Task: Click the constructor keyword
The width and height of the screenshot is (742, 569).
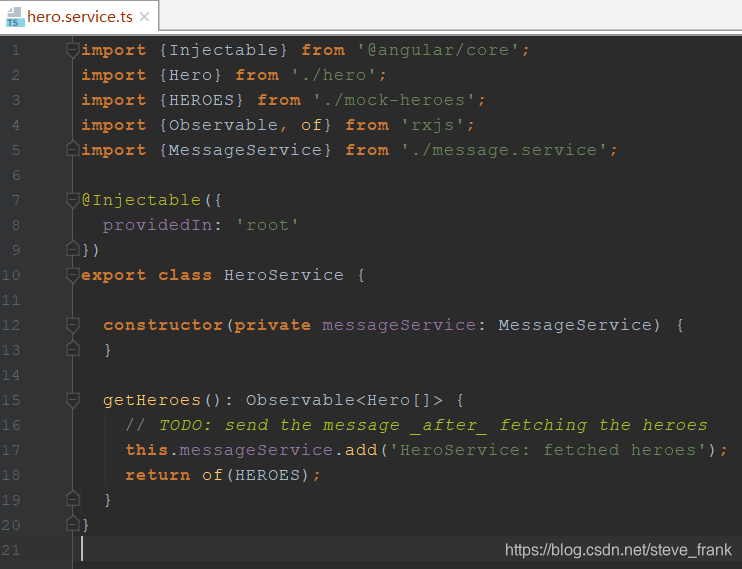Action: [163, 325]
